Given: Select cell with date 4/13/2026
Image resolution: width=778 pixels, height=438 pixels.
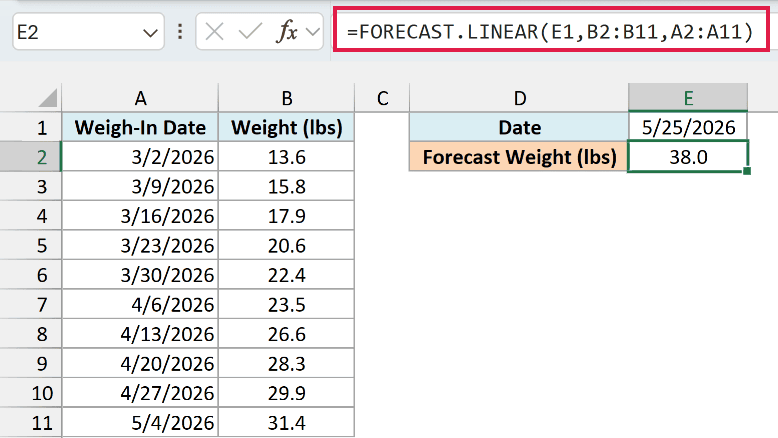Looking at the screenshot, I should coord(140,334).
